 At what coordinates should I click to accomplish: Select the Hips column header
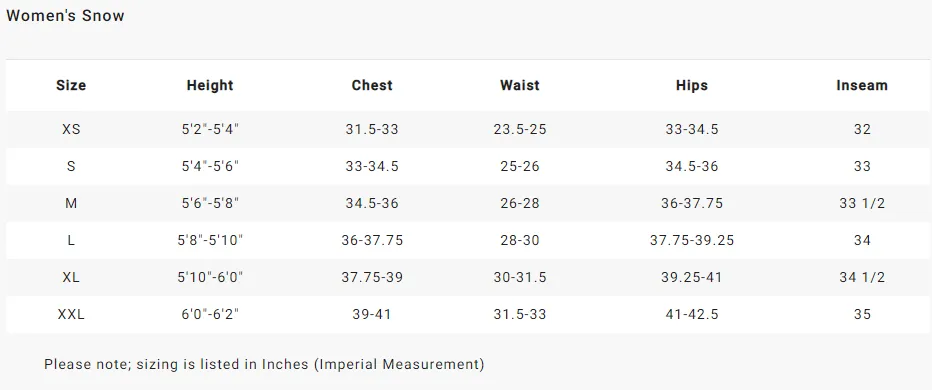tap(692, 85)
